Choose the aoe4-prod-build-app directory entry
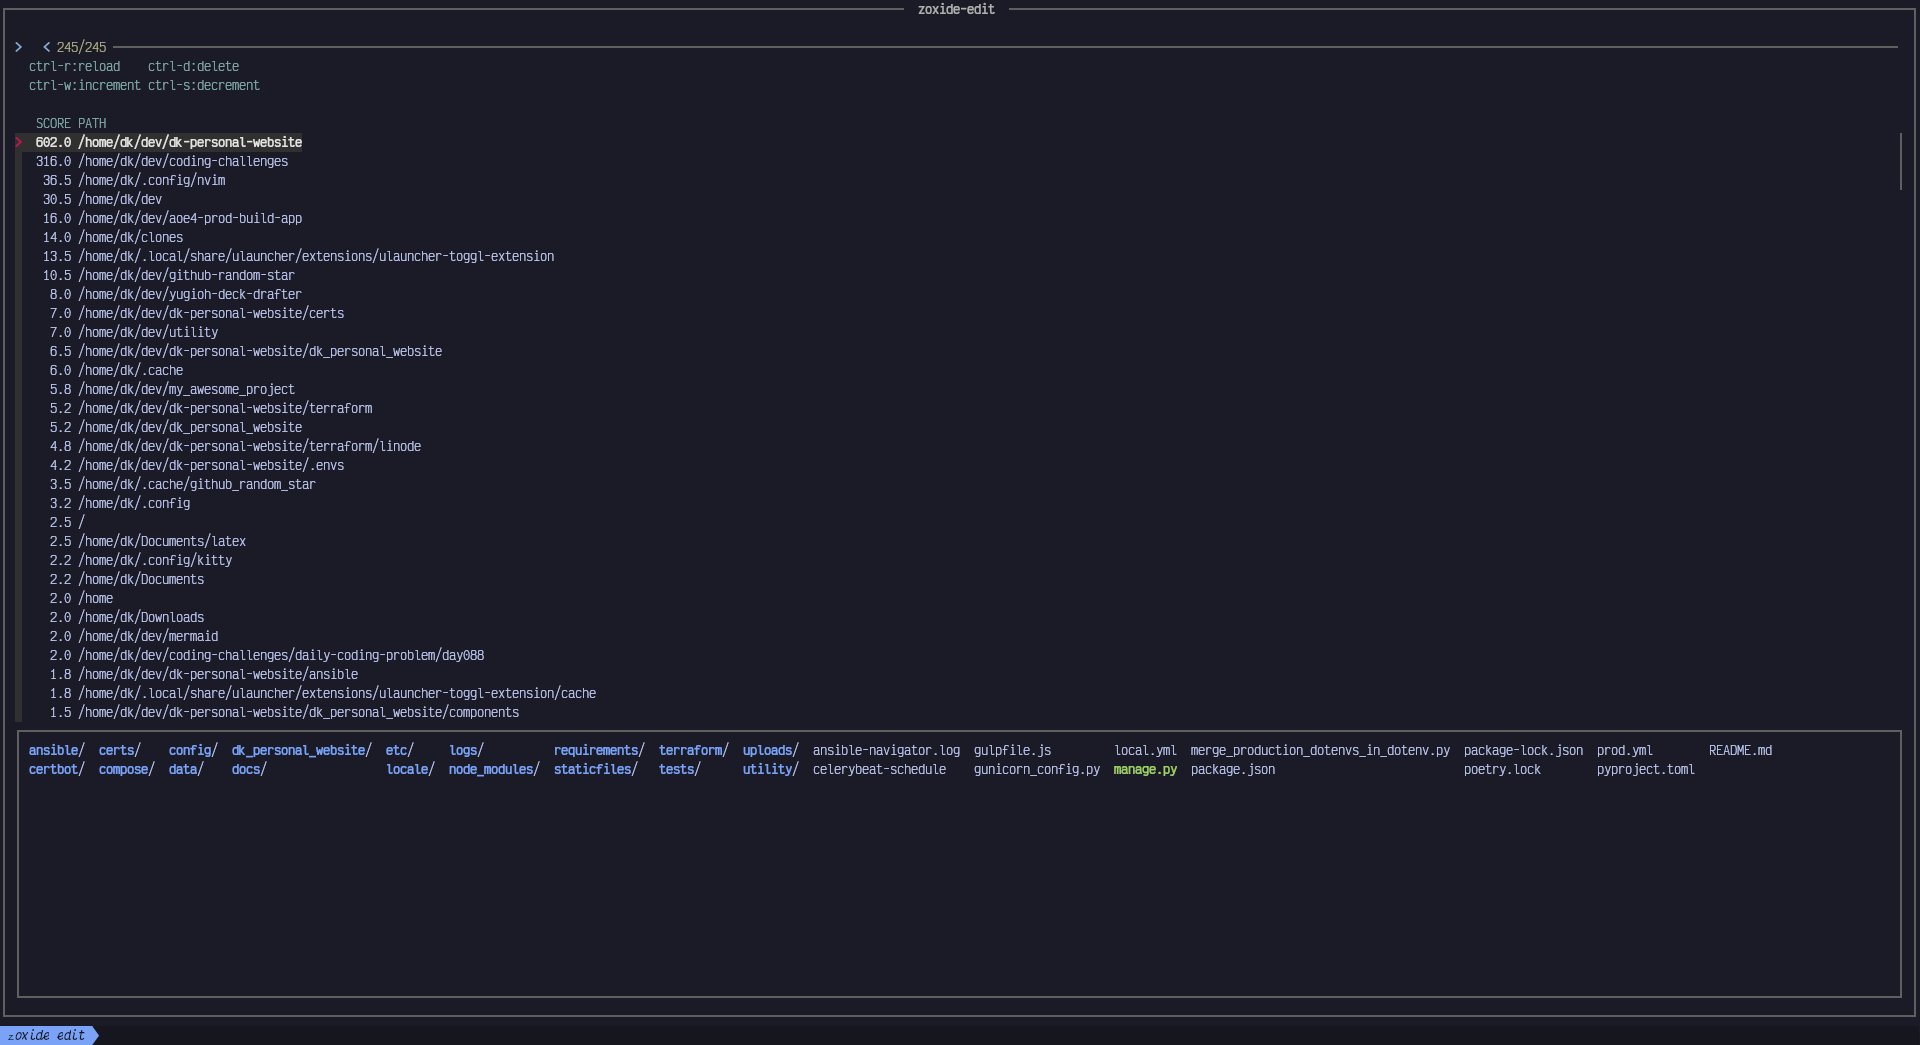Viewport: 1920px width, 1045px height. [x=190, y=218]
